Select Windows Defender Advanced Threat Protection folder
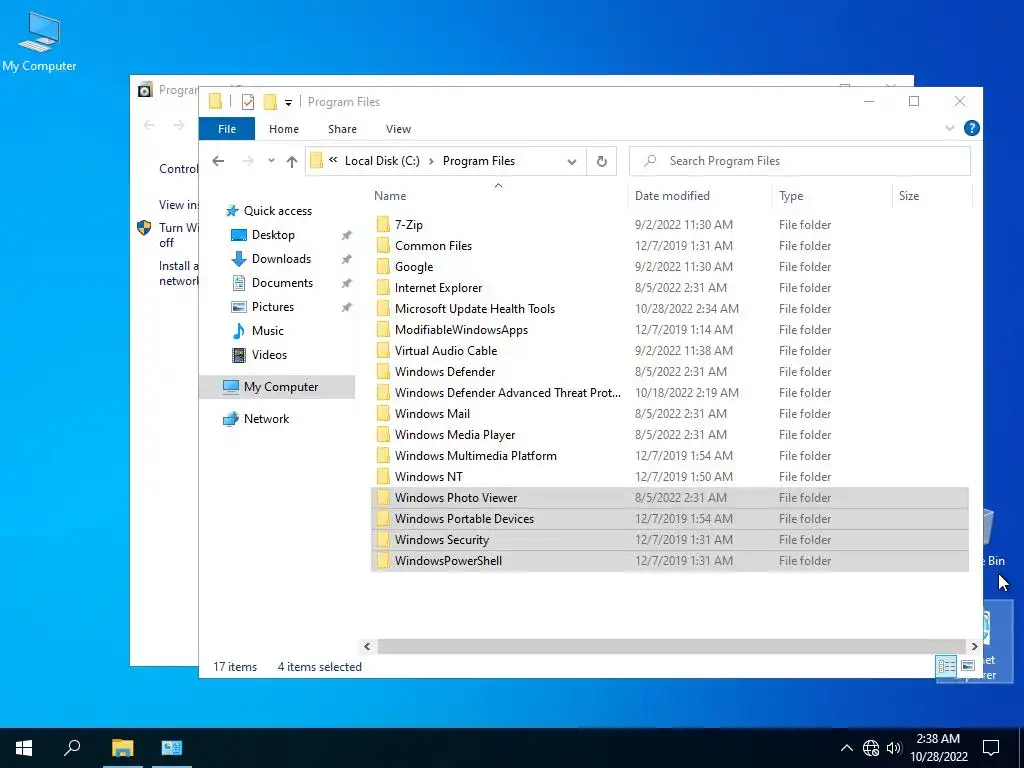The image size is (1024, 768). 507,392
